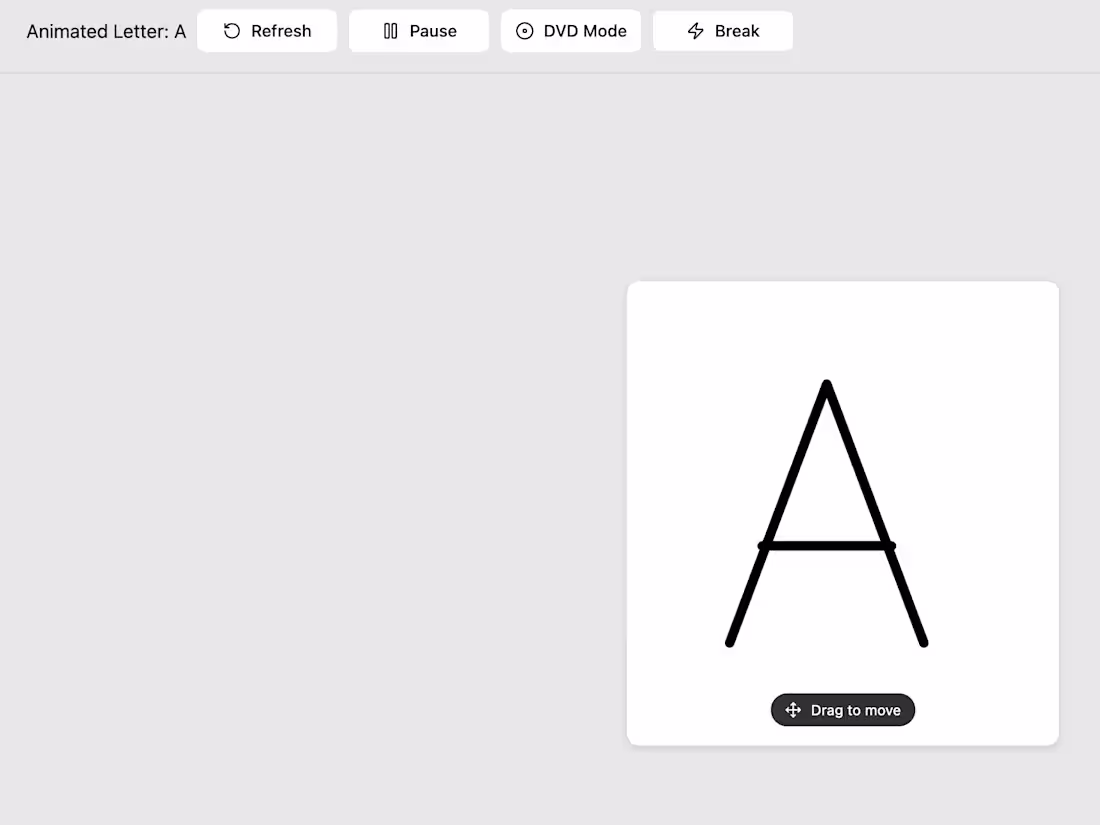Break the letter apart
Screen dimensions: 1100x825
click(x=723, y=31)
